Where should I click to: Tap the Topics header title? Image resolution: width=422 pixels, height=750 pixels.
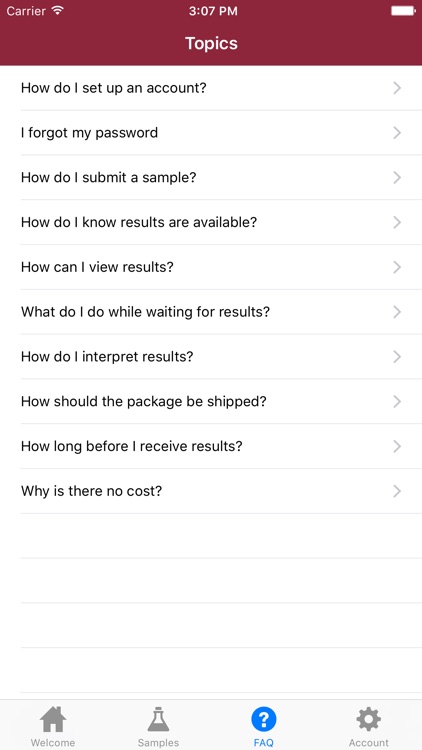coord(211,44)
